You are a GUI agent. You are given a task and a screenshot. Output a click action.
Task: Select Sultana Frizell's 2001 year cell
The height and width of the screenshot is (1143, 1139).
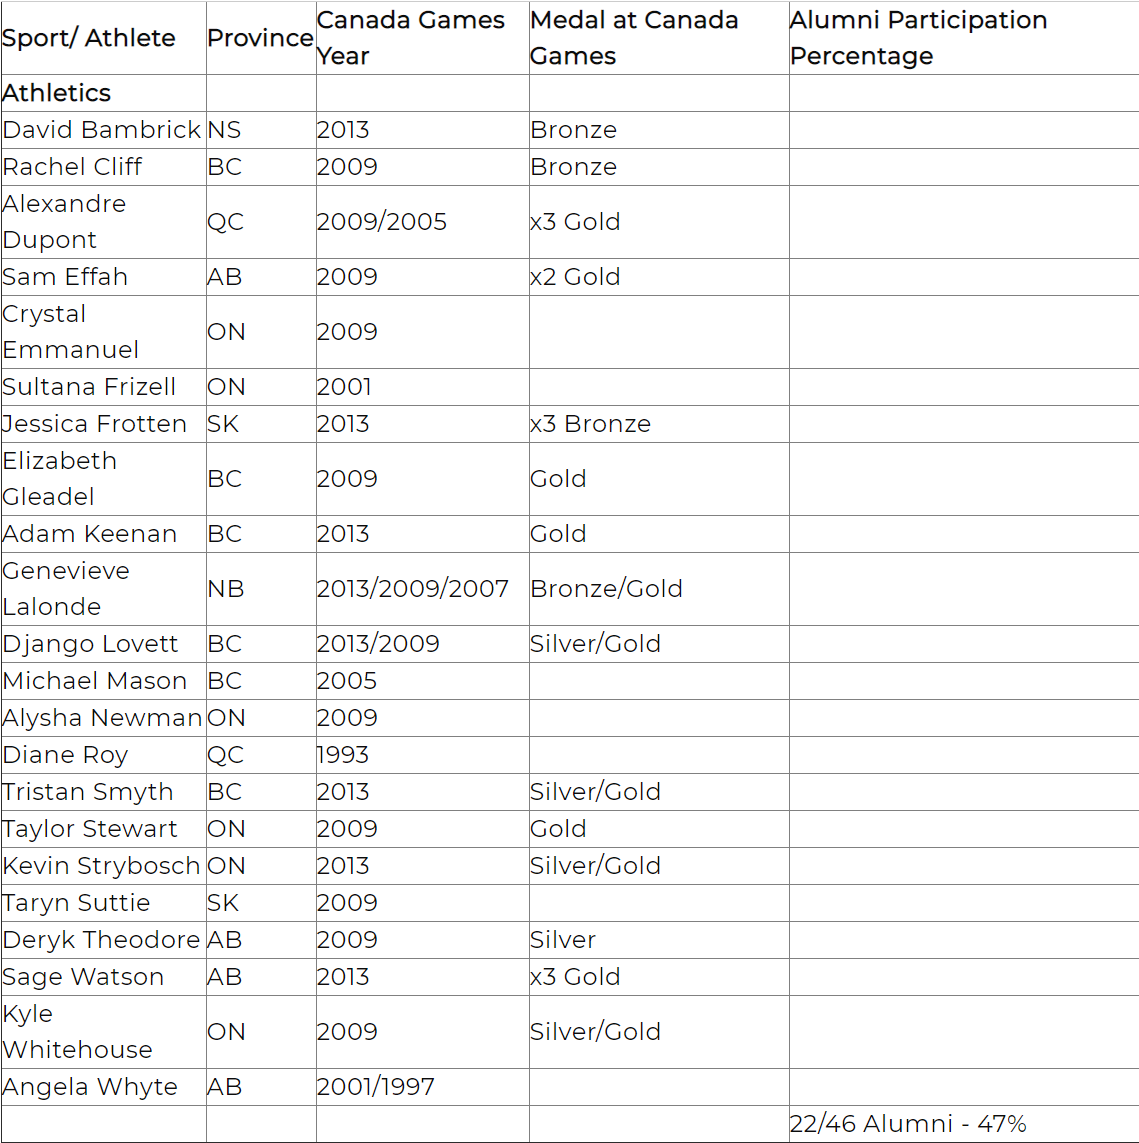pyautogui.click(x=344, y=387)
